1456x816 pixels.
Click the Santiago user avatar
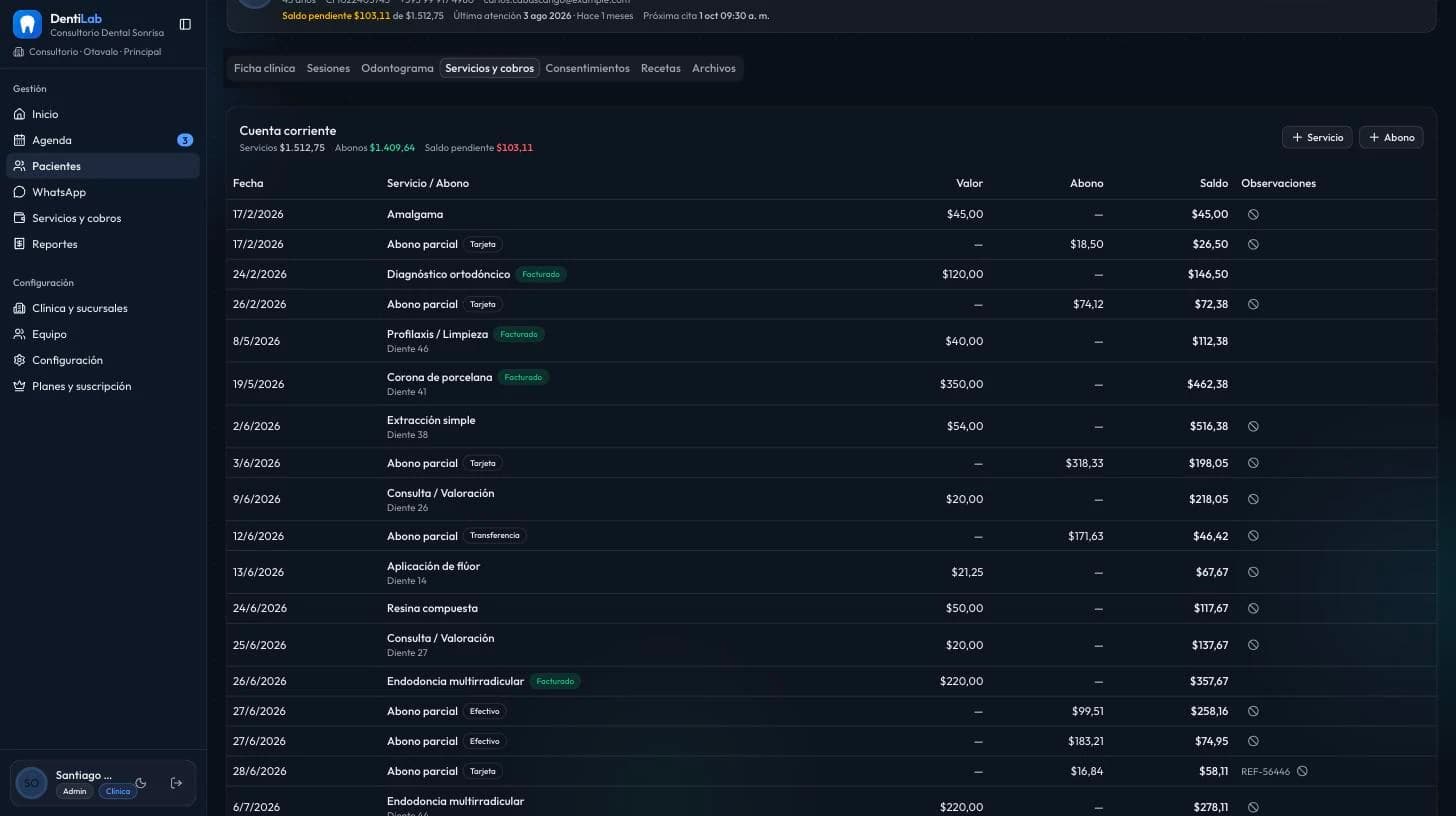31,783
